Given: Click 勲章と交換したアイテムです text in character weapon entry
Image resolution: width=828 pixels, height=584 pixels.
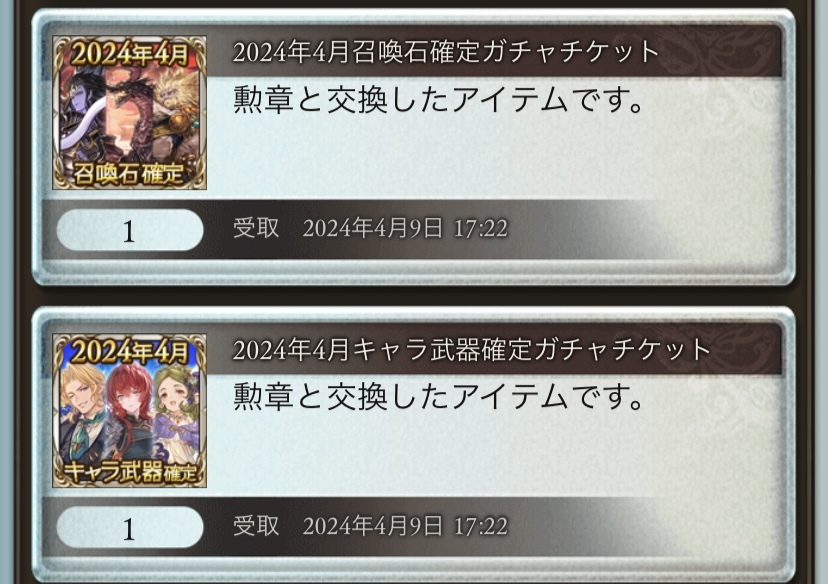Looking at the screenshot, I should coord(438,397).
